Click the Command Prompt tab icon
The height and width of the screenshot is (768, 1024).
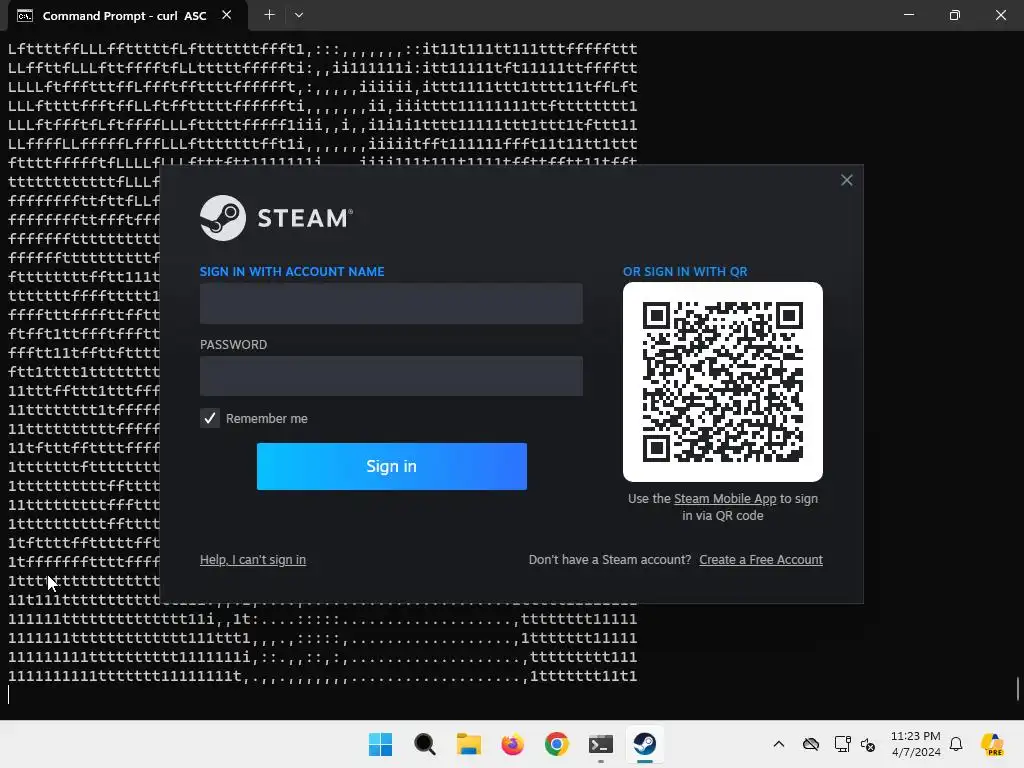click(x=25, y=16)
